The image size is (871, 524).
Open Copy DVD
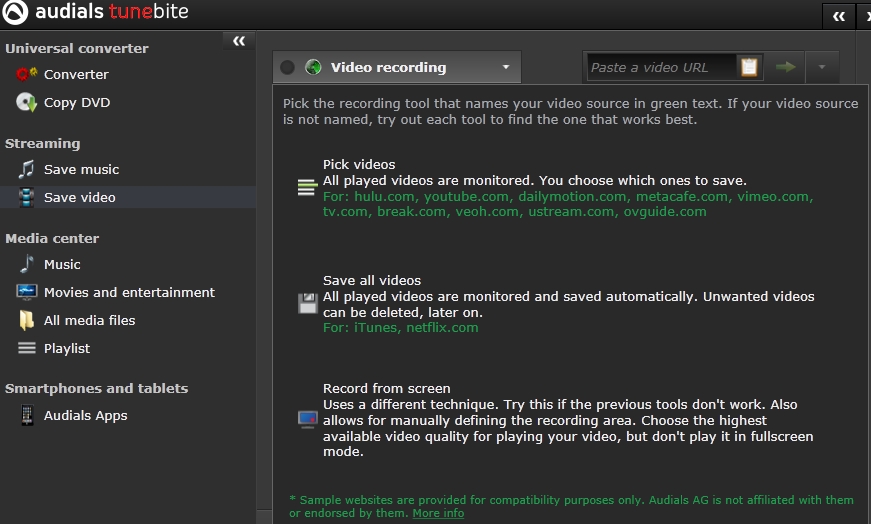tap(77, 103)
